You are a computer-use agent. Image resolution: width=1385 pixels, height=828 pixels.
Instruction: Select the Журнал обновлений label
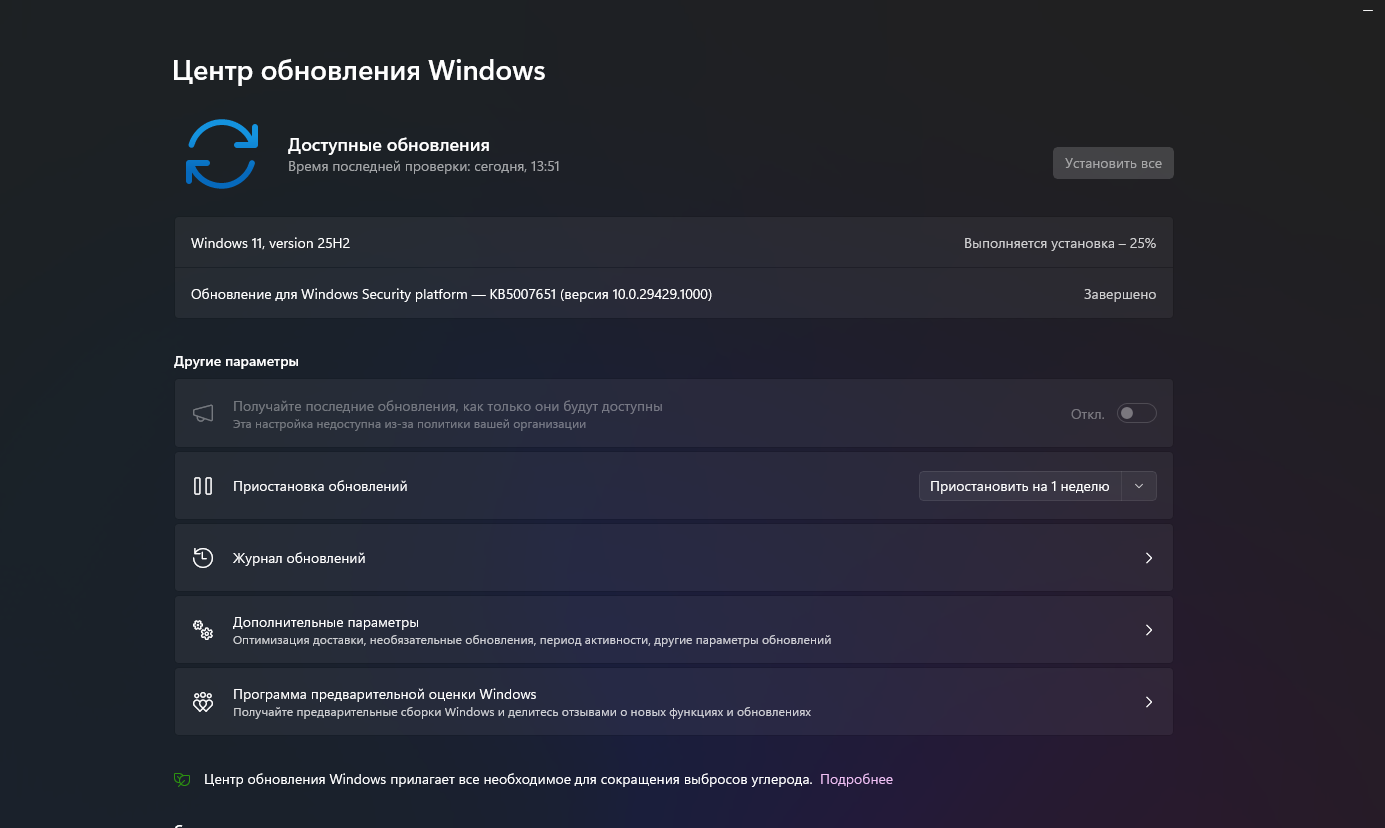click(299, 558)
